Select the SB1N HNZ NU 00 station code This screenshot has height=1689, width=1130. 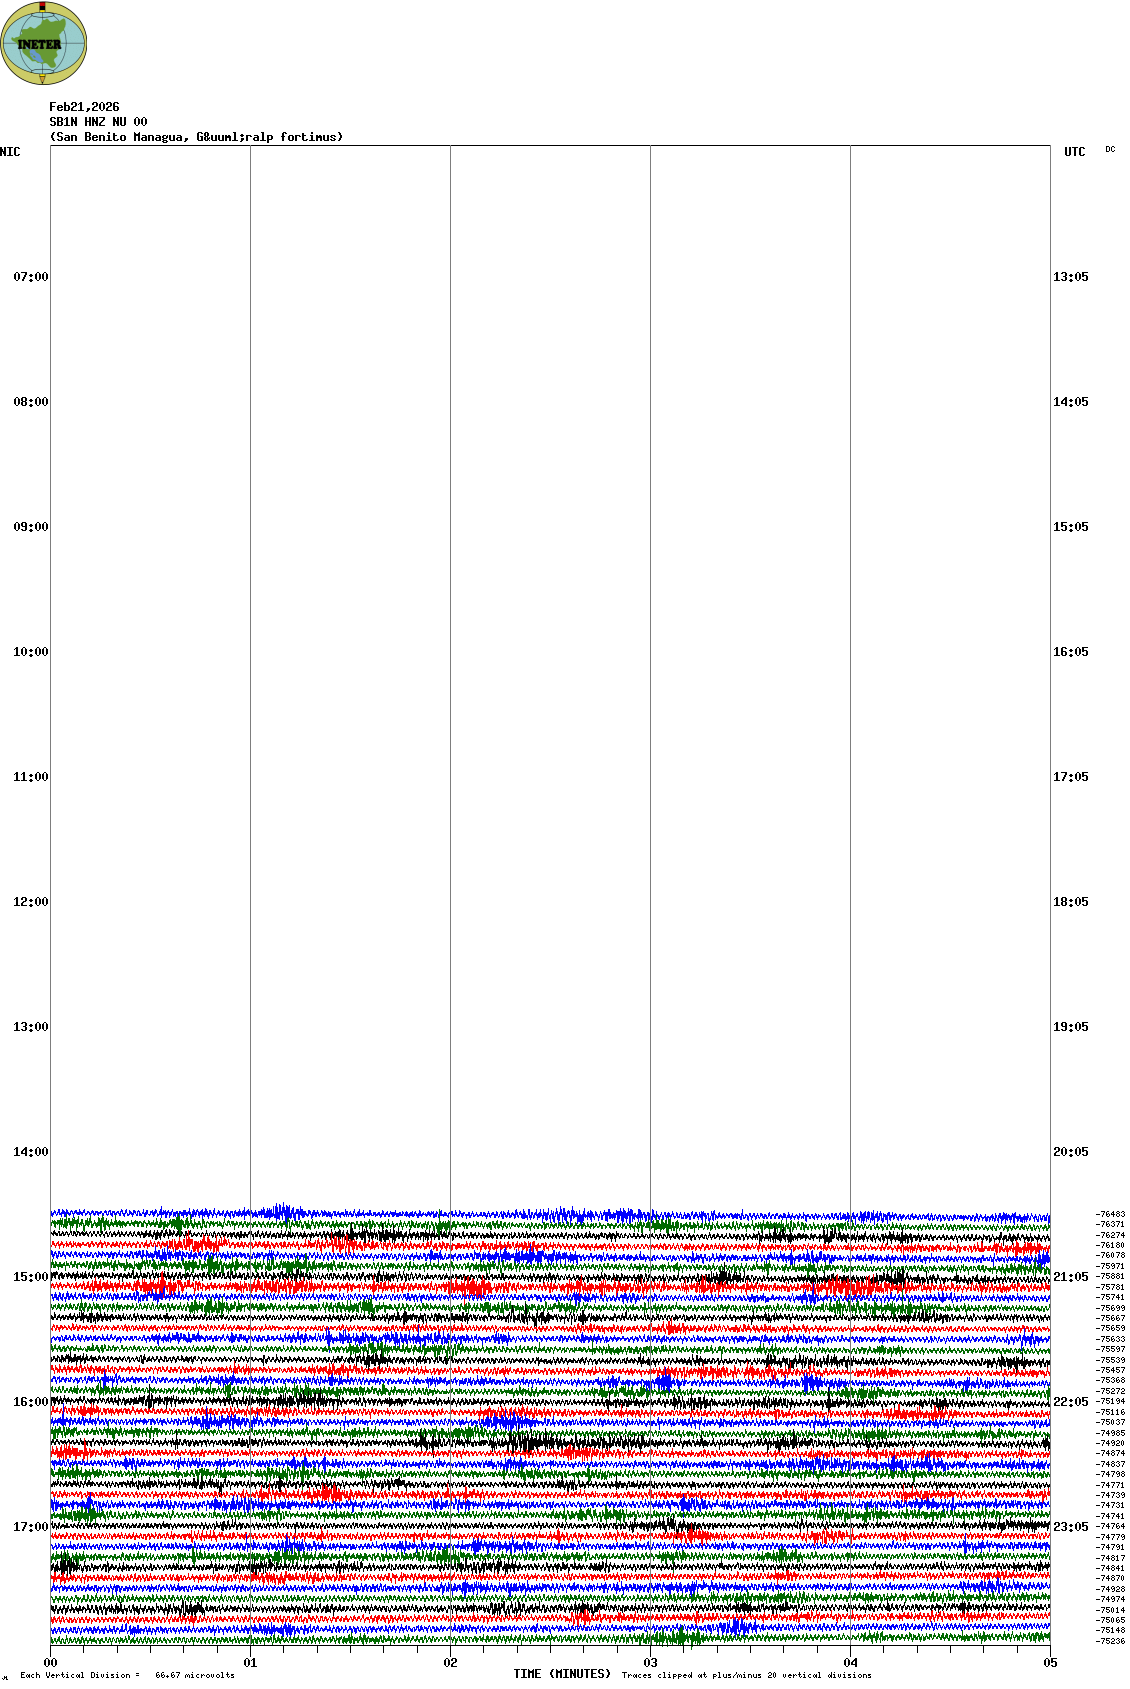point(98,122)
